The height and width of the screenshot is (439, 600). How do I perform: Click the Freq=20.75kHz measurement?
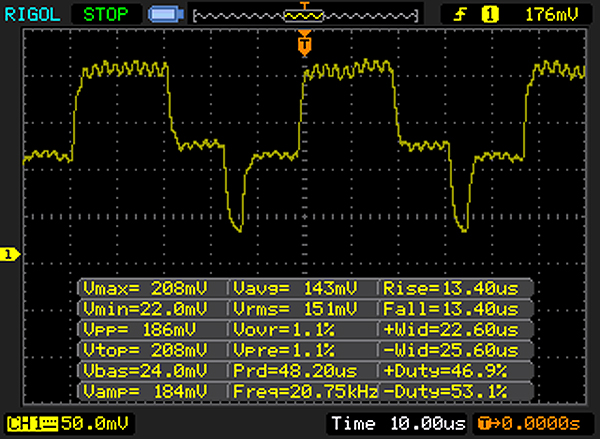(x=305, y=391)
